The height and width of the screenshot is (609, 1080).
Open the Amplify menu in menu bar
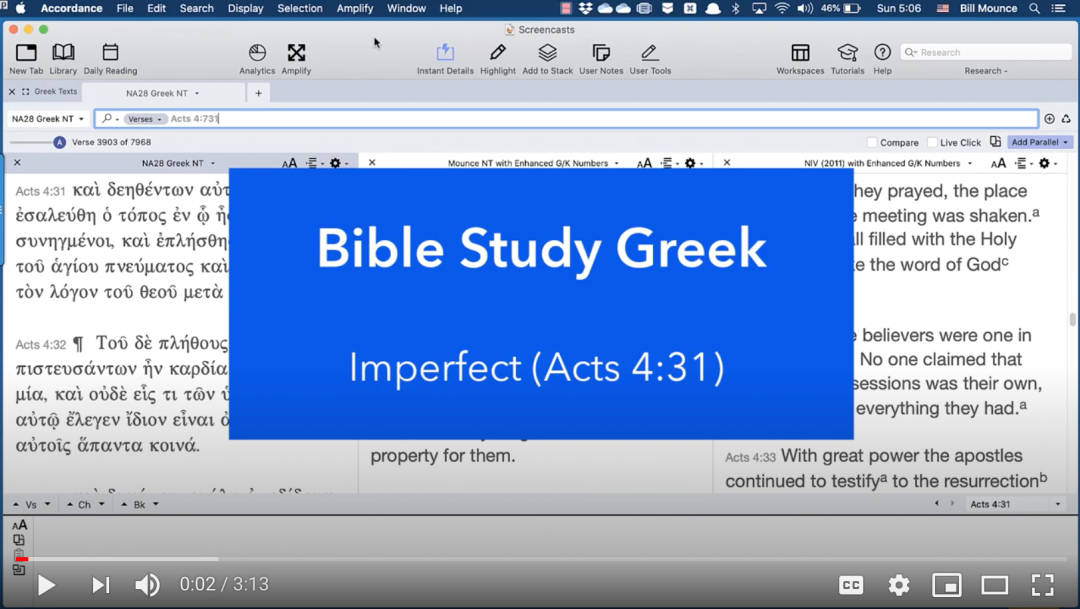[x=354, y=8]
